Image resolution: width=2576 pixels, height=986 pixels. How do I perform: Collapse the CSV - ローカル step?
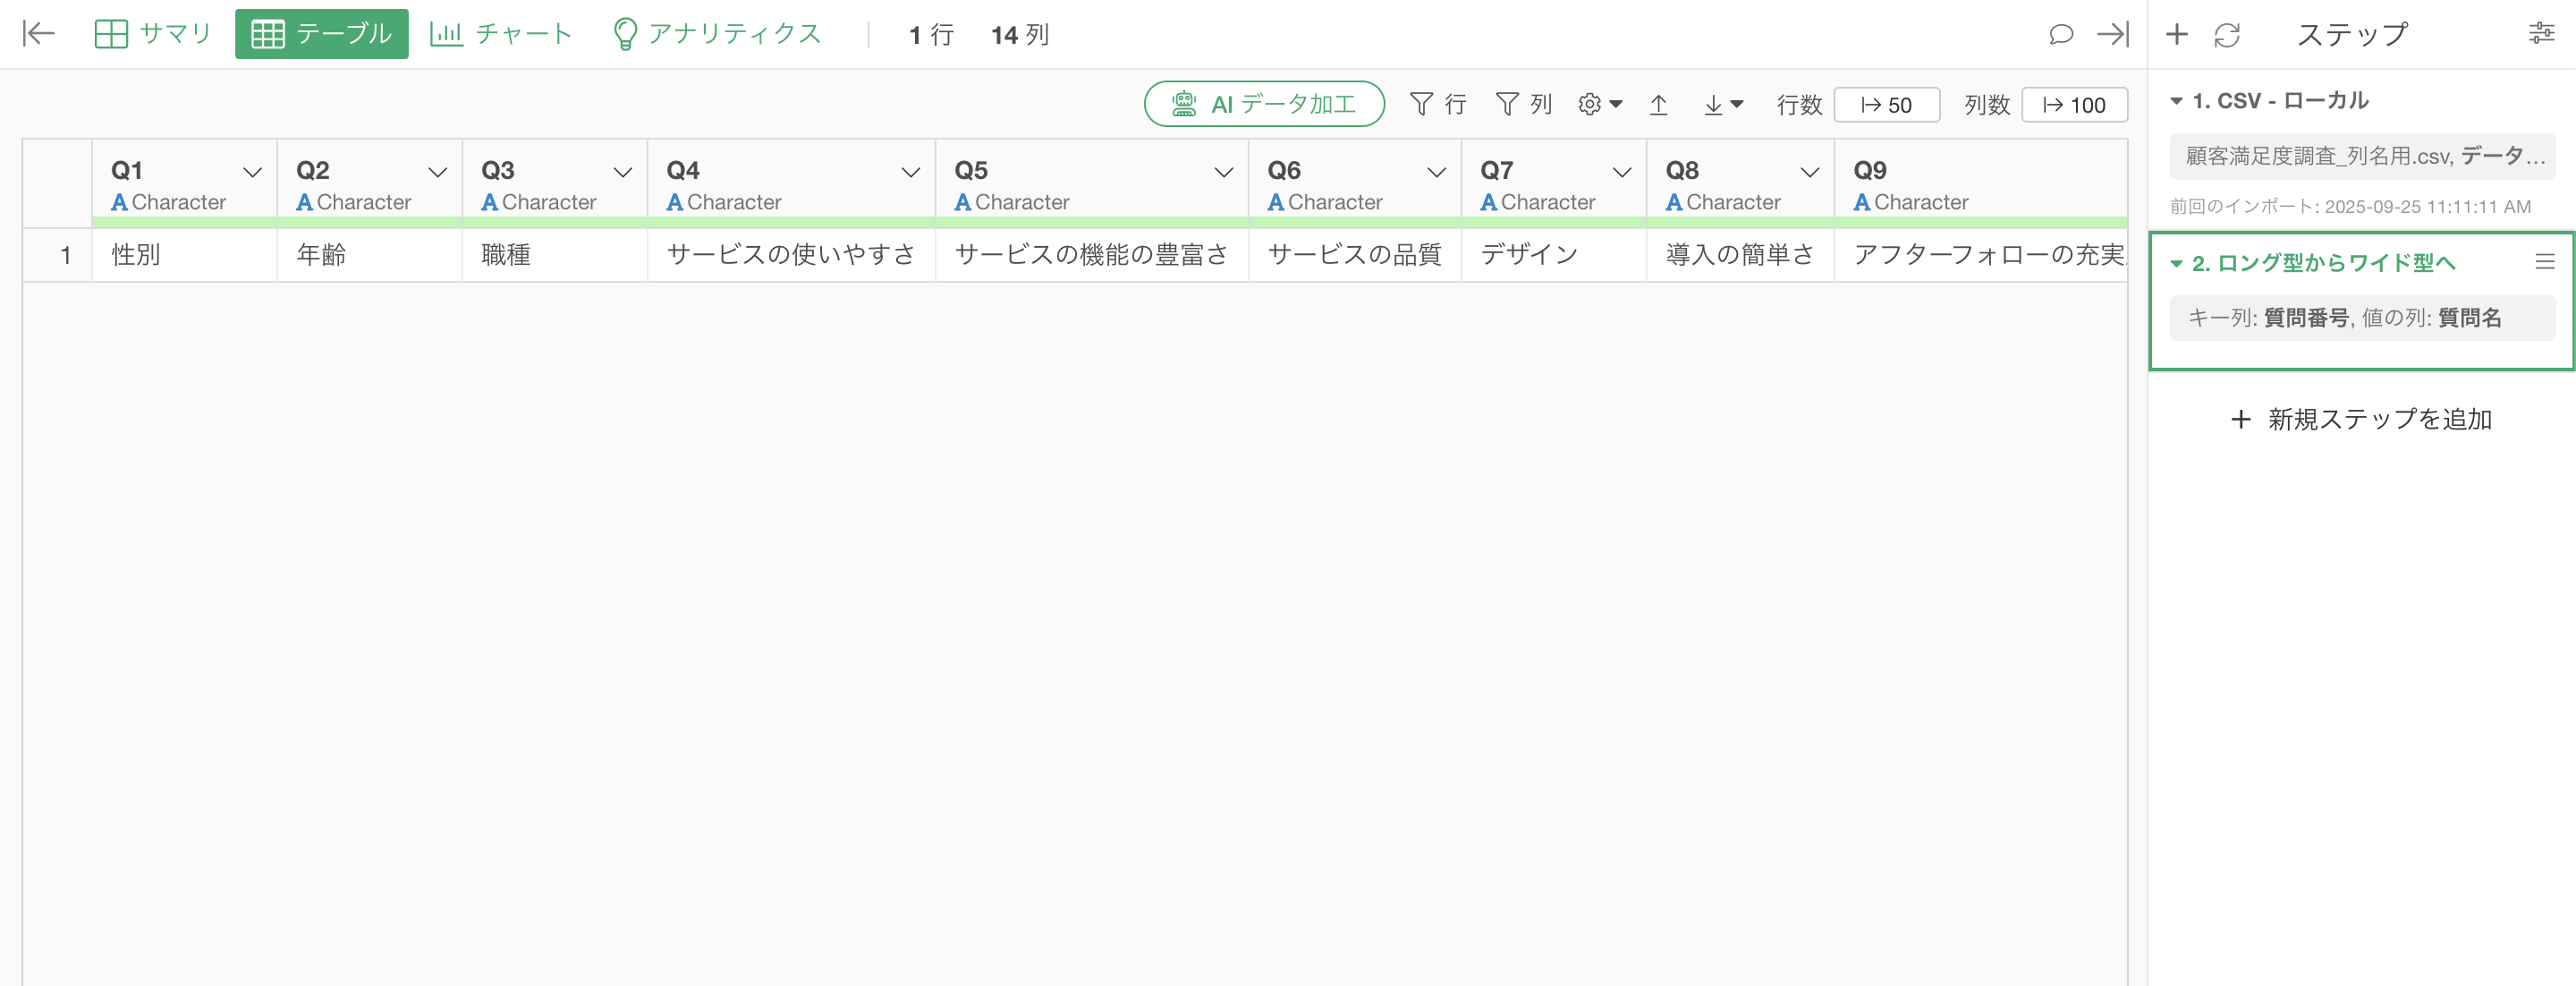click(x=2176, y=101)
